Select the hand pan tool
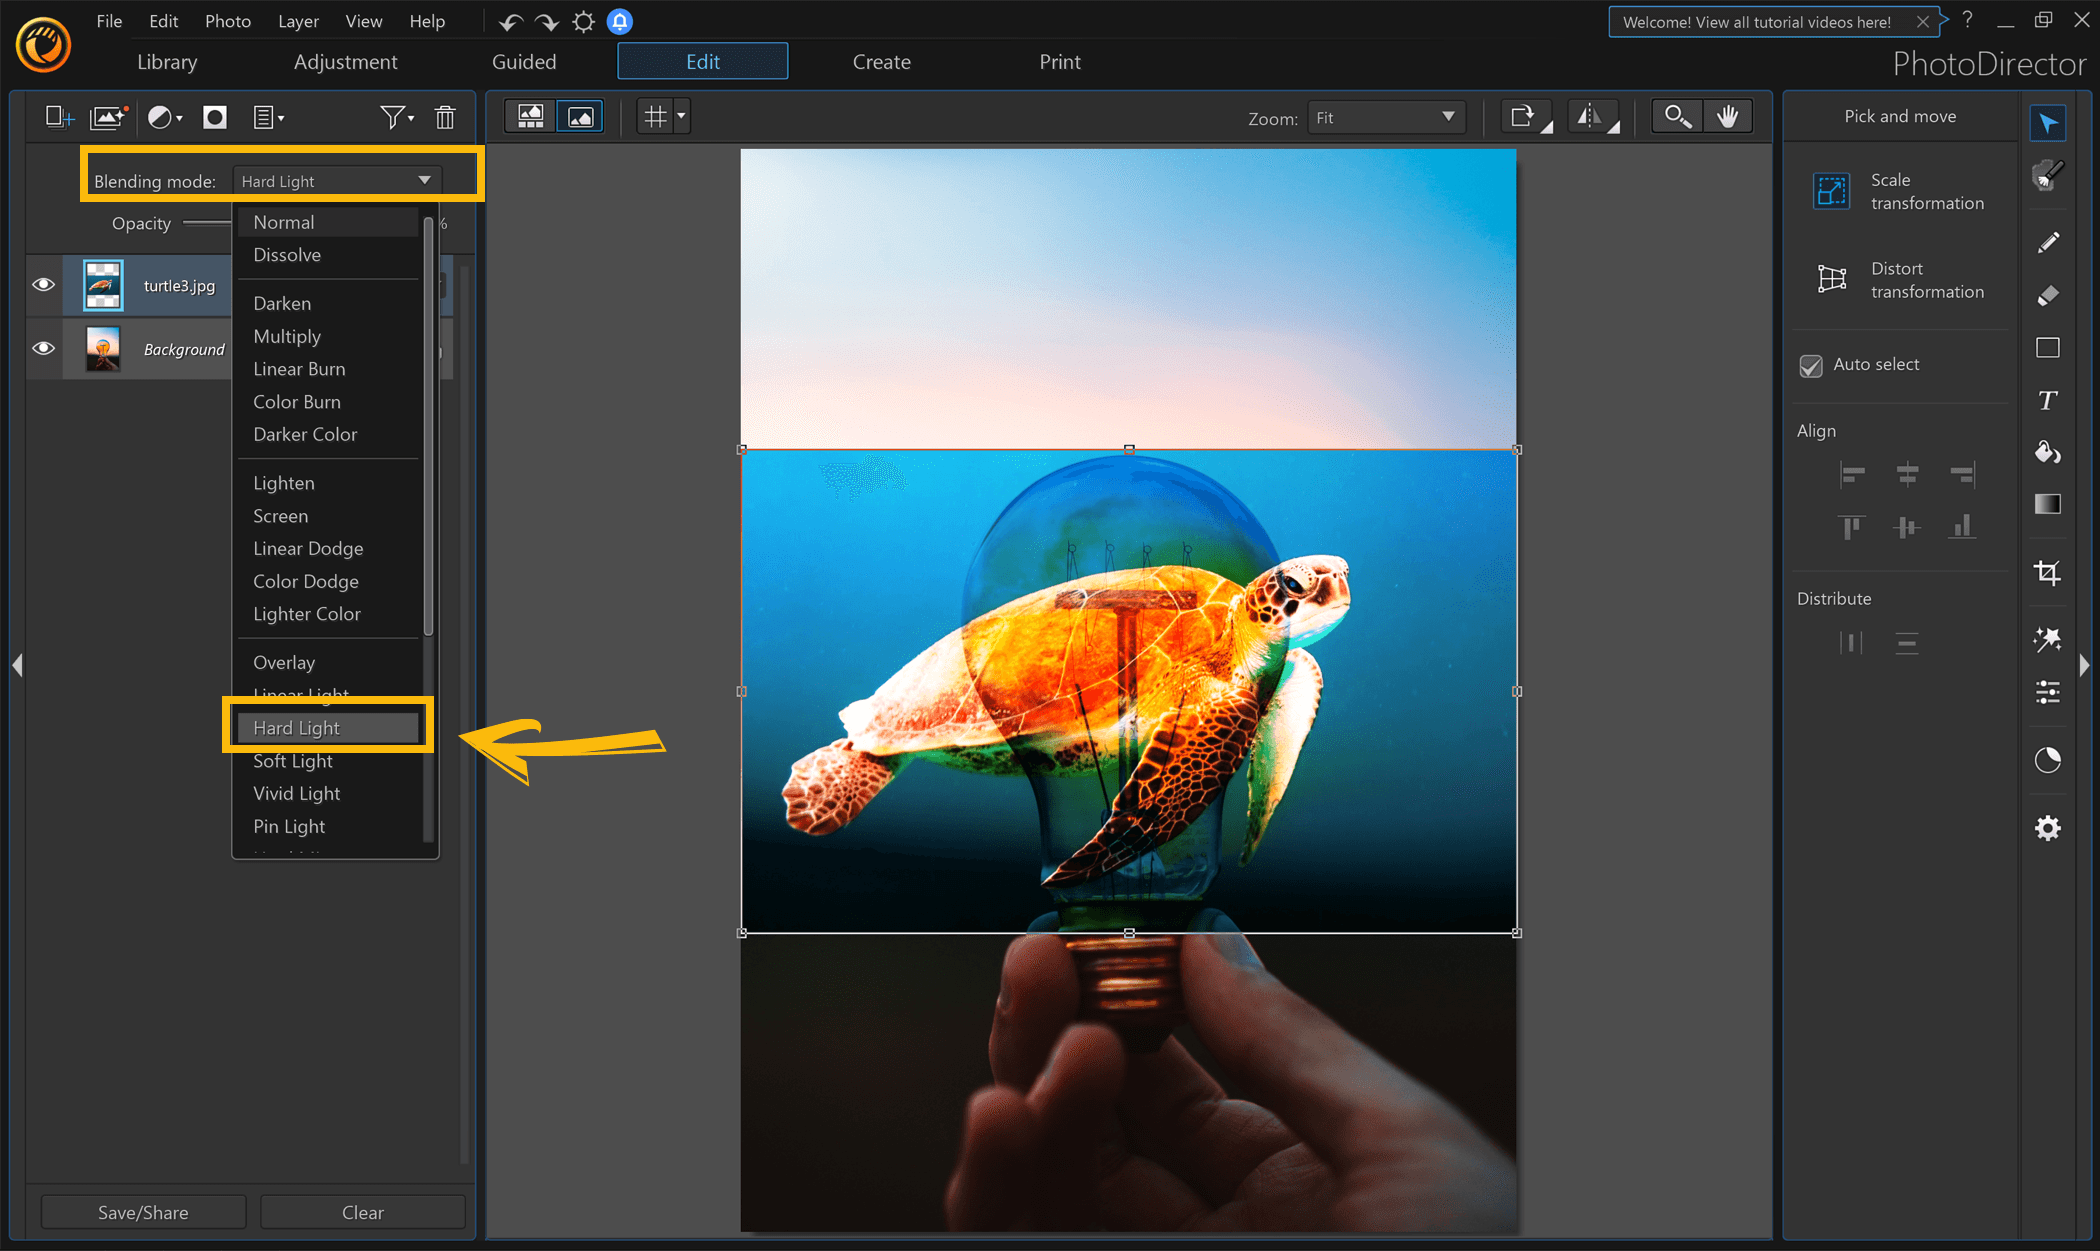Image resolution: width=2100 pixels, height=1251 pixels. [x=1728, y=117]
